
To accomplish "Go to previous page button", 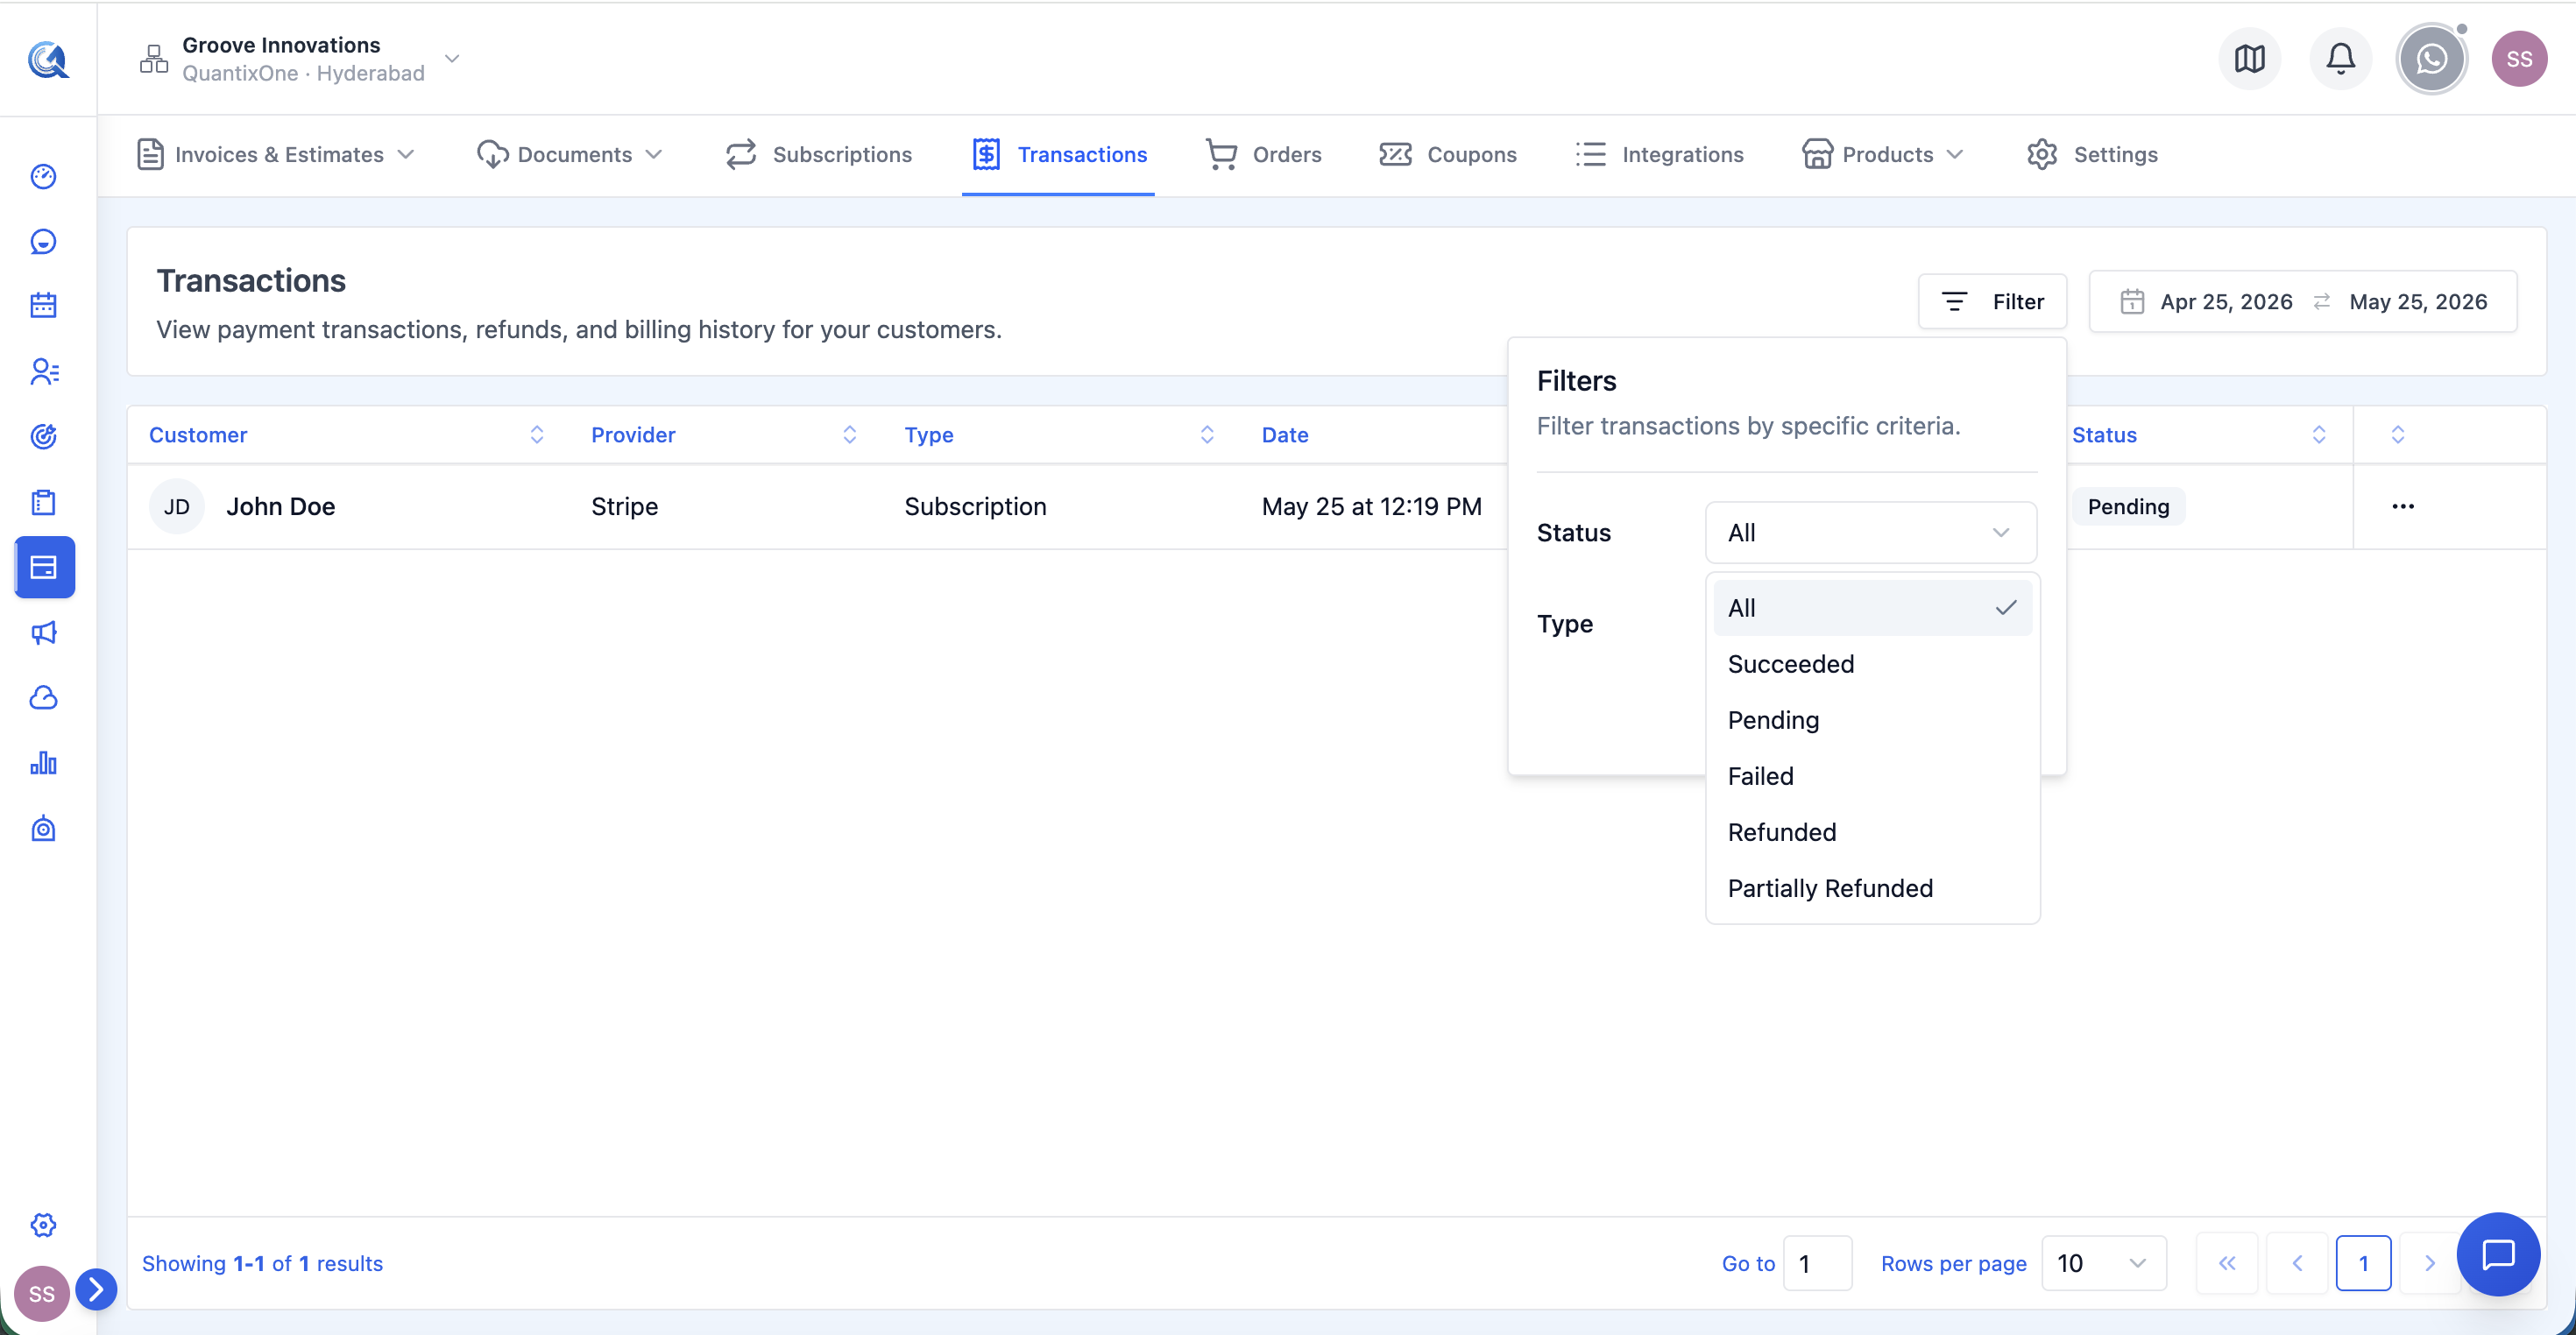I will click(2297, 1263).
